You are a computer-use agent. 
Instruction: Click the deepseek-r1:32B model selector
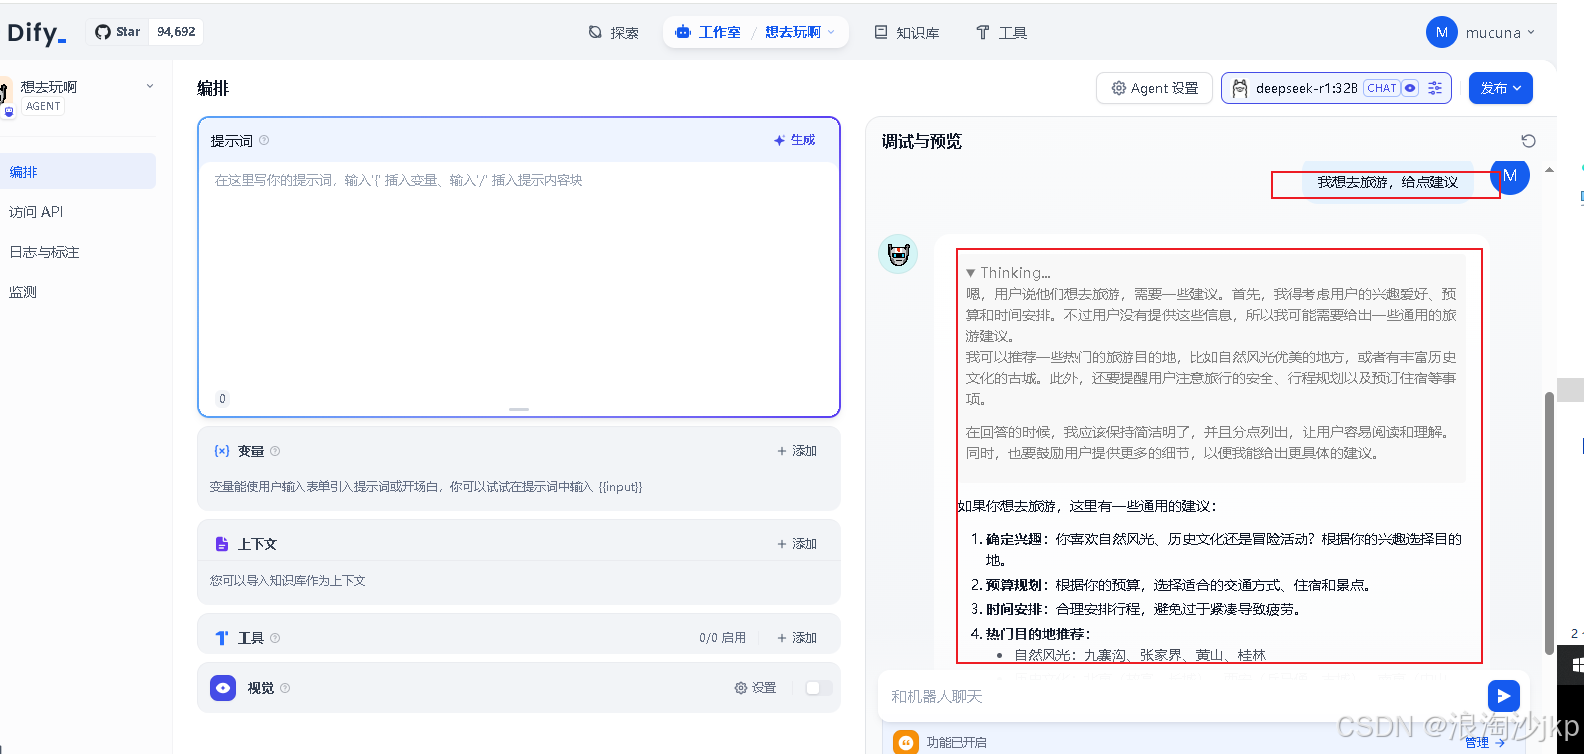point(1338,88)
